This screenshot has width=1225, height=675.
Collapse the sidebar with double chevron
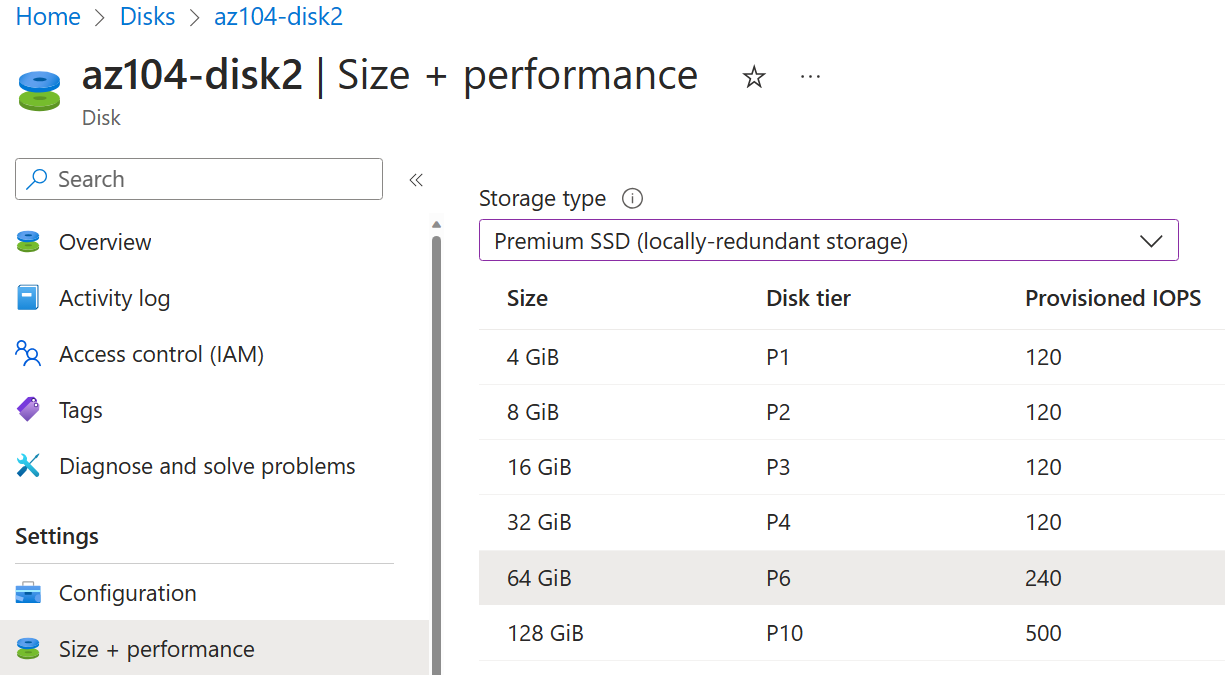click(x=416, y=180)
